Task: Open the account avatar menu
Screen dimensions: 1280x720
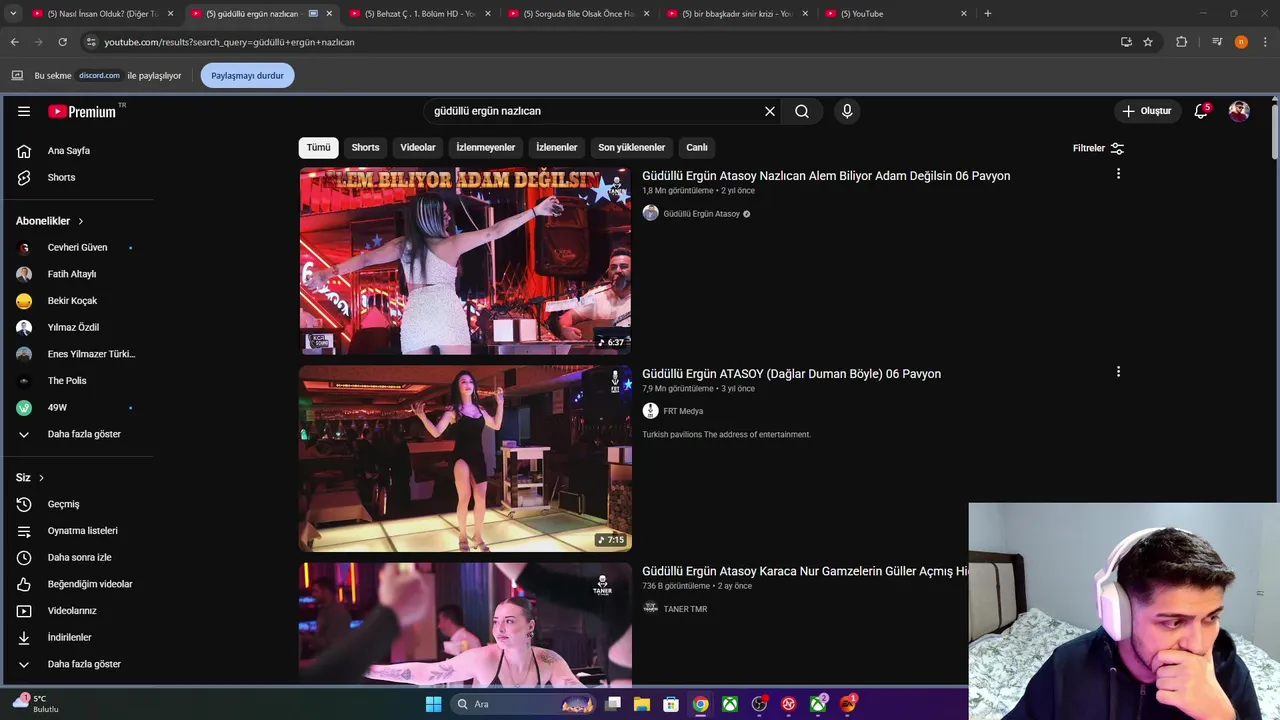Action: coord(1239,111)
